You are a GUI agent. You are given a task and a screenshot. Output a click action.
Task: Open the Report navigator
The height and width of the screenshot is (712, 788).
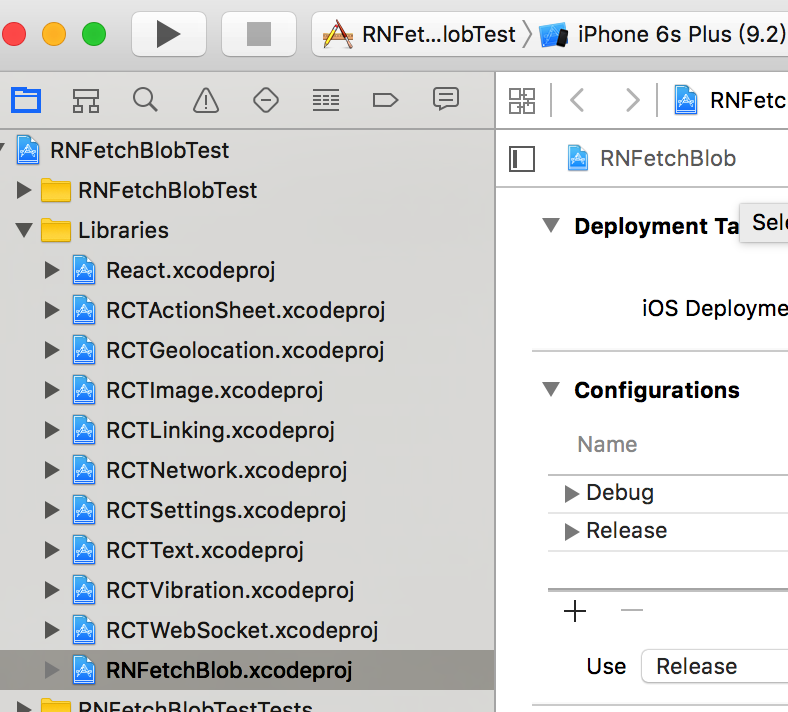coord(445,99)
